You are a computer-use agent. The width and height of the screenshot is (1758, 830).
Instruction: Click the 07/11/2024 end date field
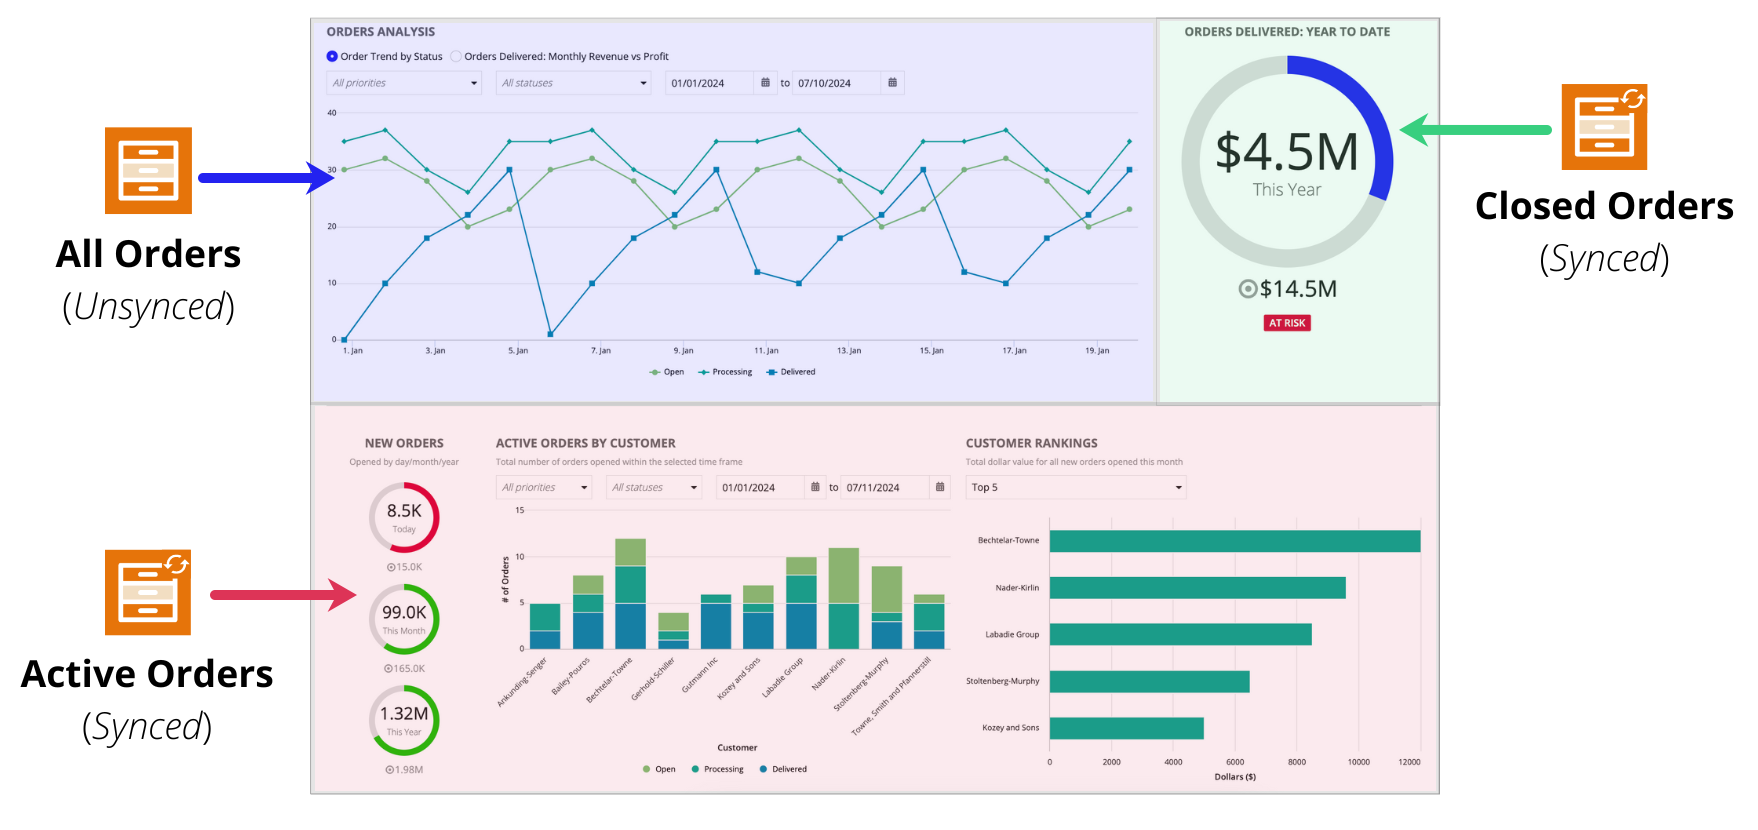click(884, 487)
